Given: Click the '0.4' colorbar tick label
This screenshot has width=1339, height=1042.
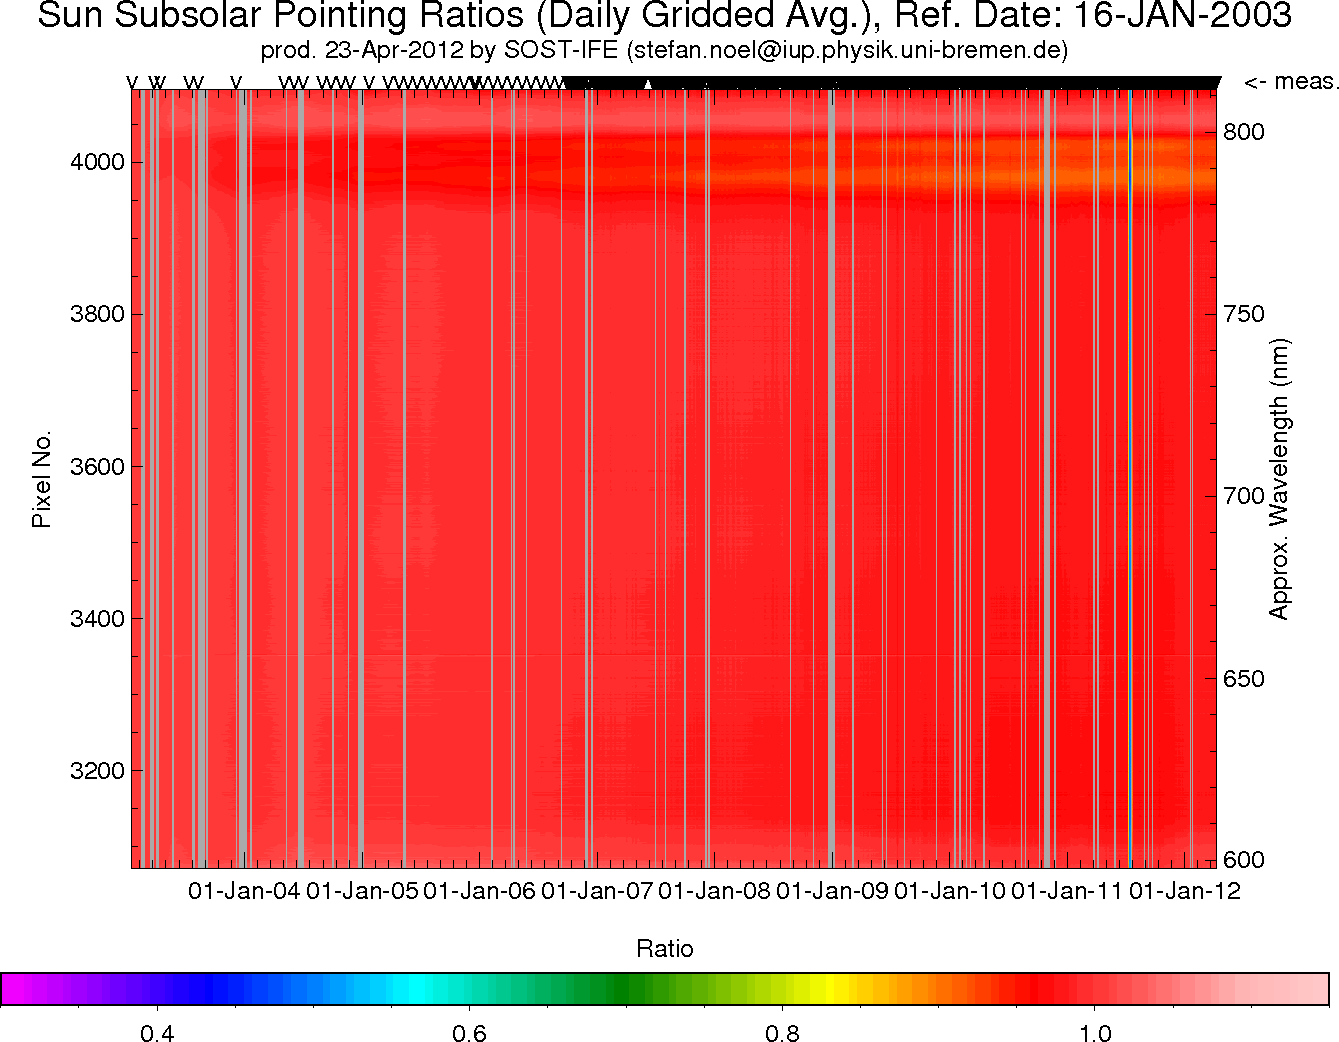Looking at the screenshot, I should point(157,1033).
